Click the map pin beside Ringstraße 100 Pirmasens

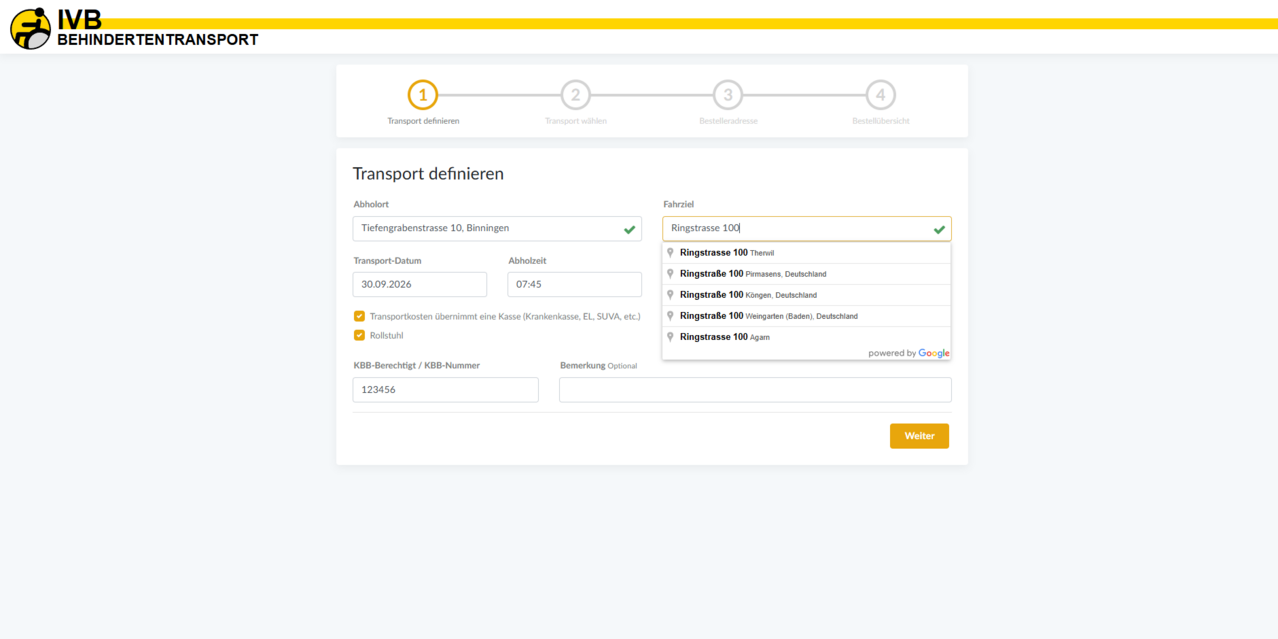[x=670, y=274]
